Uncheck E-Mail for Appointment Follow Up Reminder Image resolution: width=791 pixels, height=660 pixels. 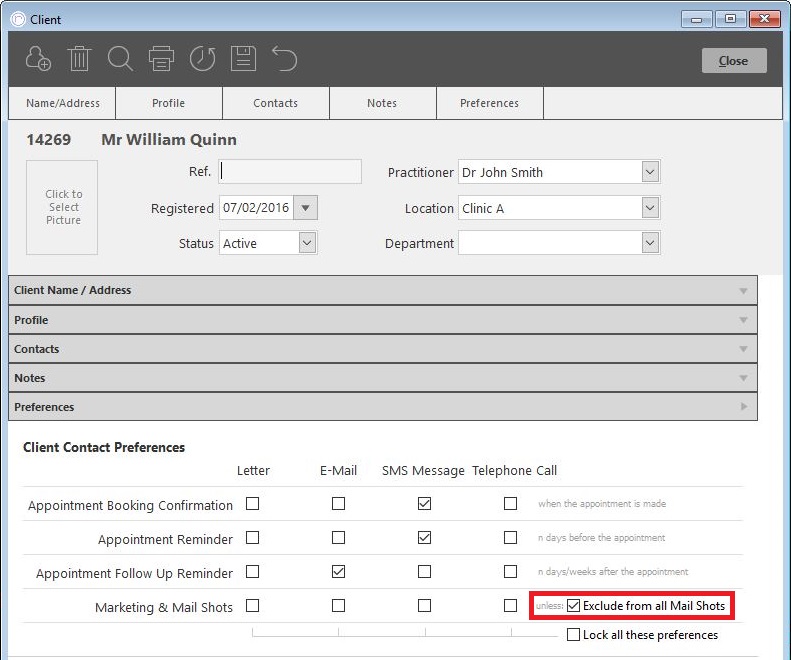point(338,572)
